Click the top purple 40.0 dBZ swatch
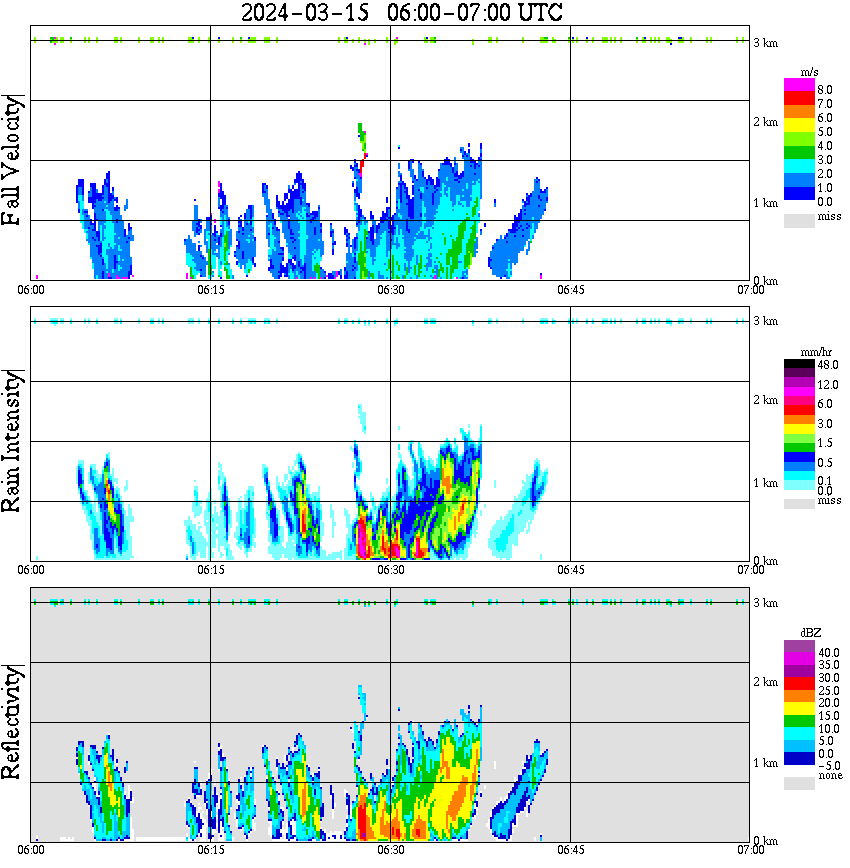 point(799,647)
